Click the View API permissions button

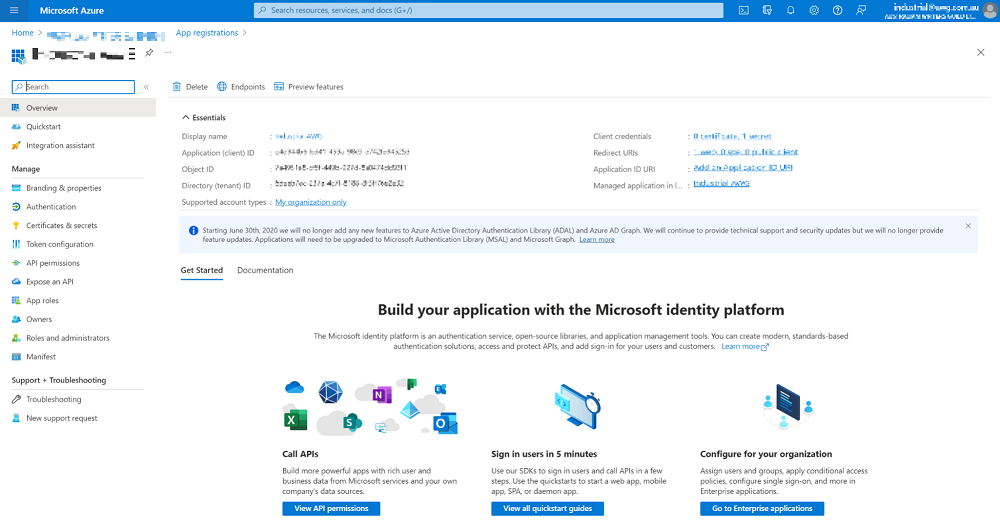pyautogui.click(x=331, y=508)
